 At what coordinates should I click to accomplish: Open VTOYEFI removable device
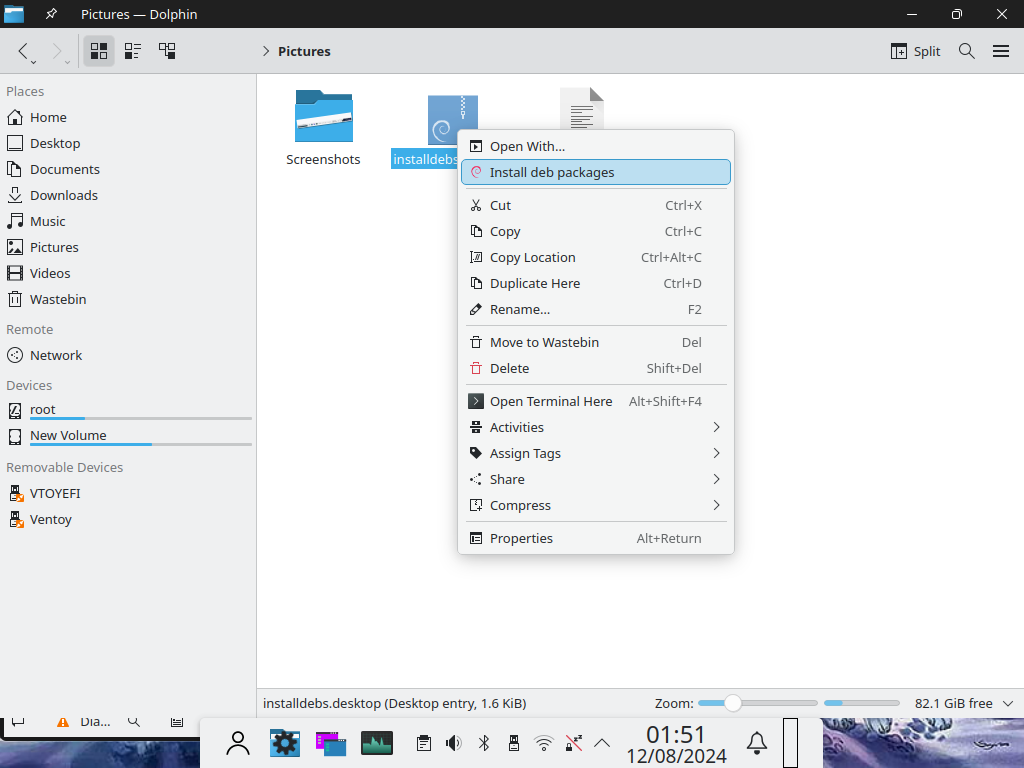coord(128,493)
